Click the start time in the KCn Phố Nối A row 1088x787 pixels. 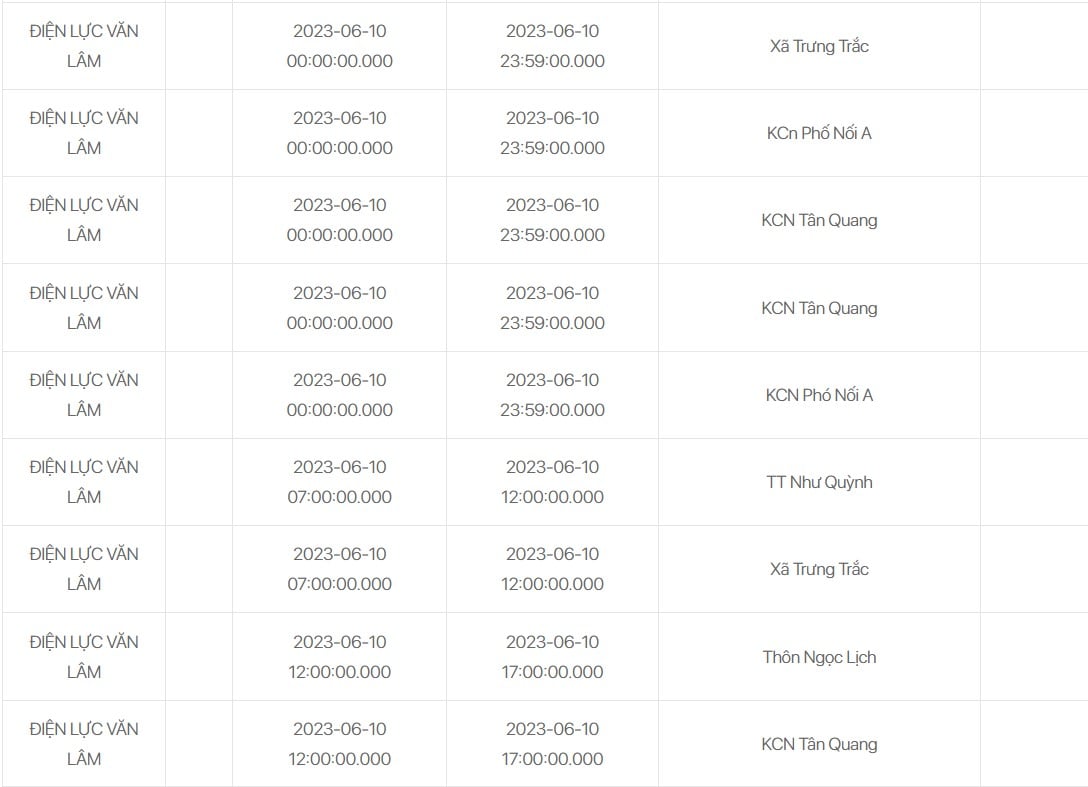339,133
